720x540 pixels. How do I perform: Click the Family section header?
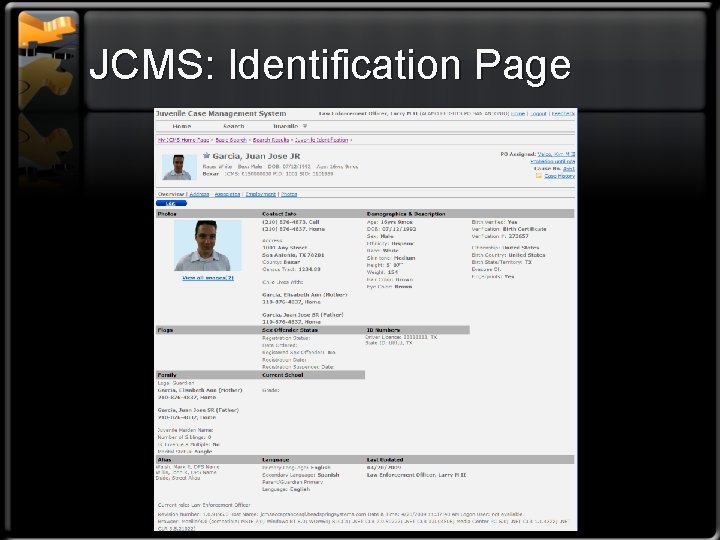(167, 375)
